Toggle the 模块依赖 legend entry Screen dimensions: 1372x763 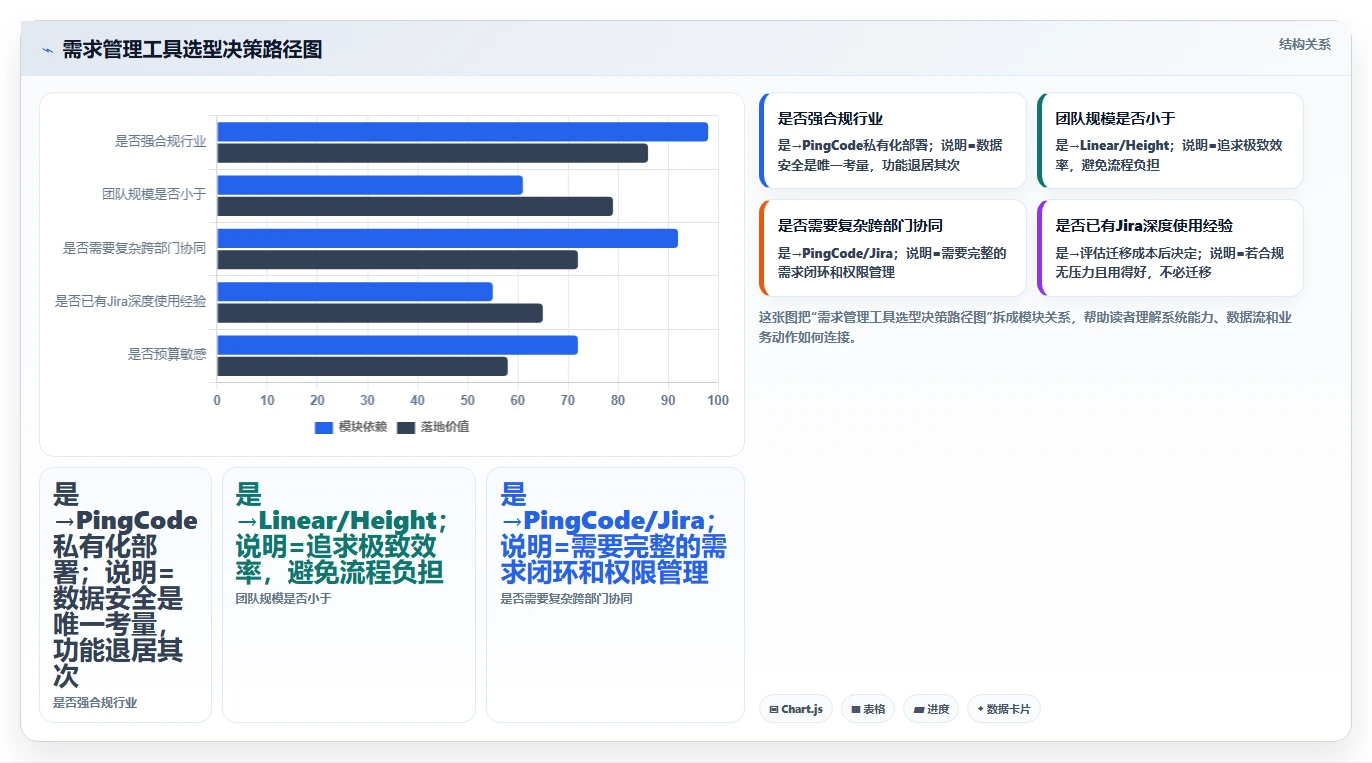(351, 427)
